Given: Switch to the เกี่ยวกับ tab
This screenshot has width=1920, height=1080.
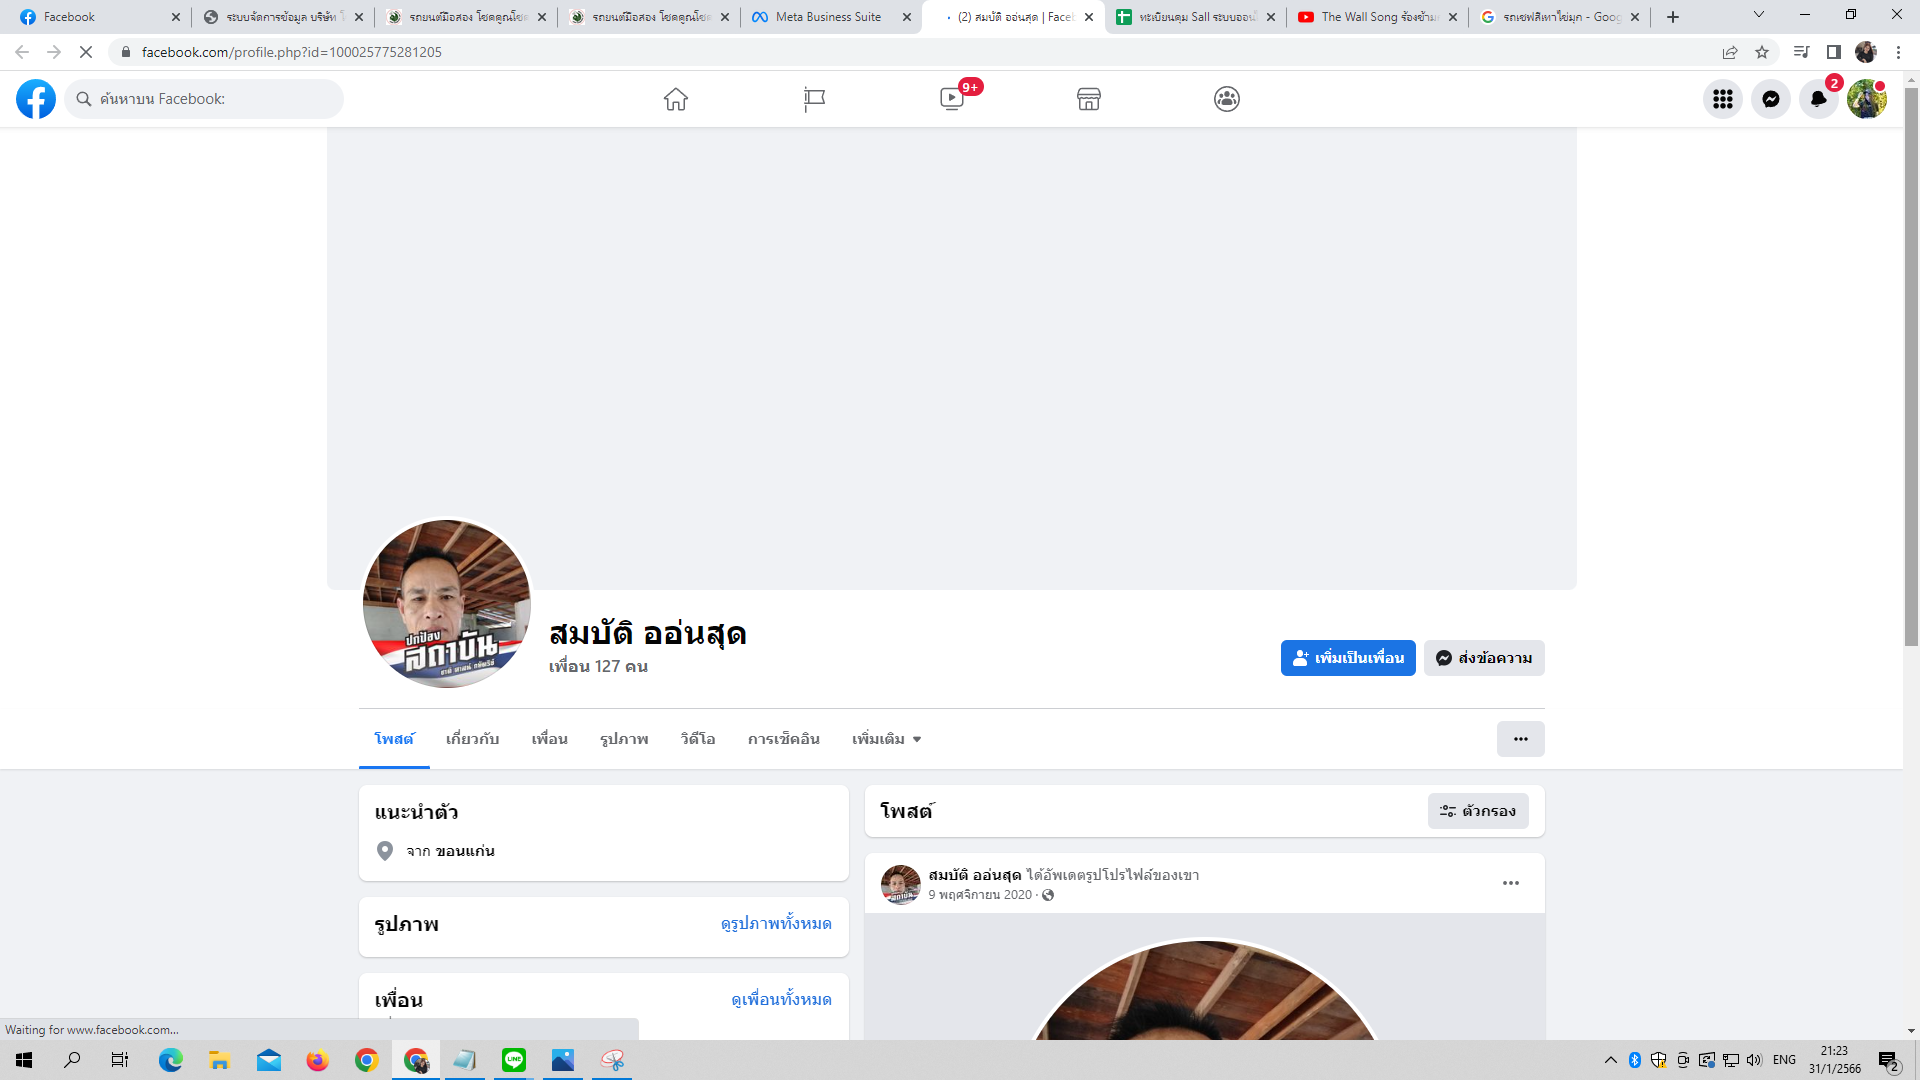Looking at the screenshot, I should pyautogui.click(x=472, y=739).
